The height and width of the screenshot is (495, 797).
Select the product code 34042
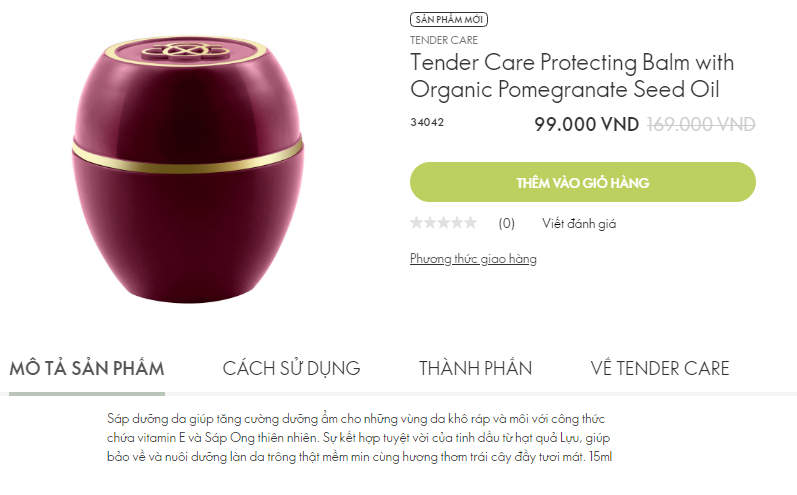point(427,122)
